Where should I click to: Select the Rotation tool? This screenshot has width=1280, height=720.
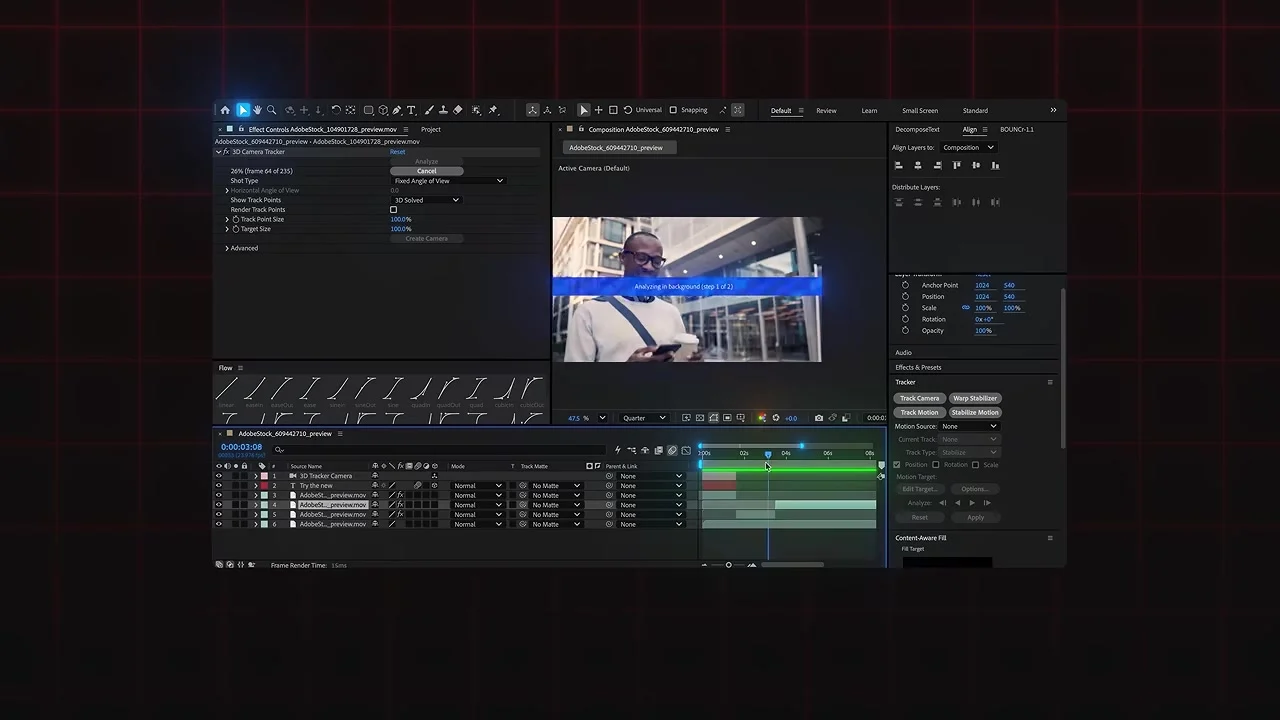click(x=336, y=110)
